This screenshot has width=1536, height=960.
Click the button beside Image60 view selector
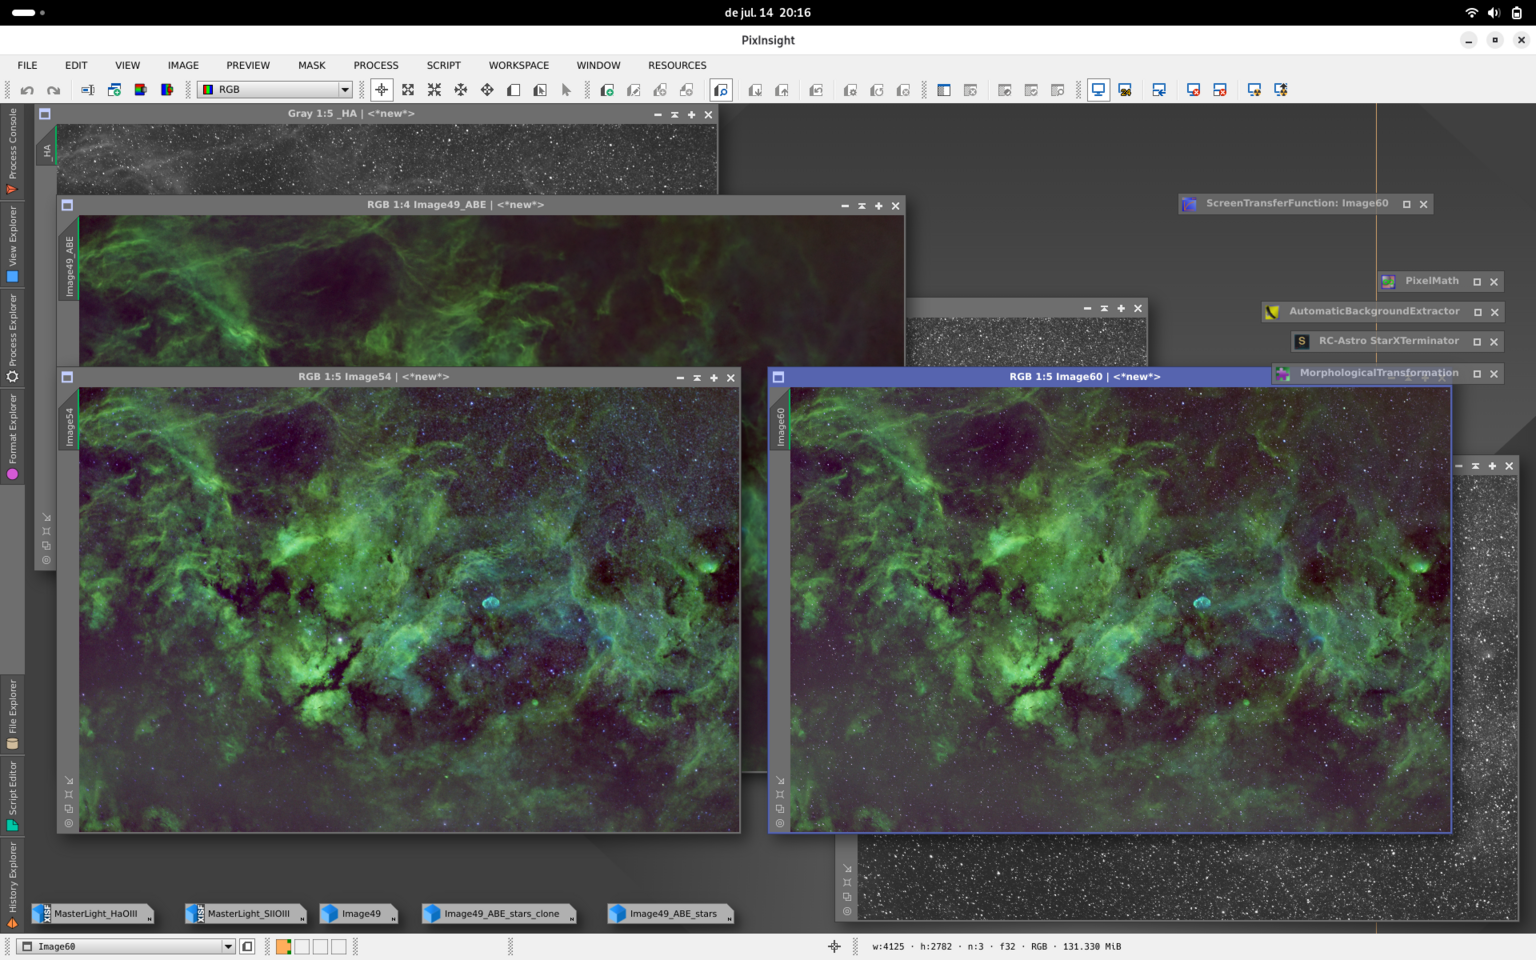[x=247, y=946]
